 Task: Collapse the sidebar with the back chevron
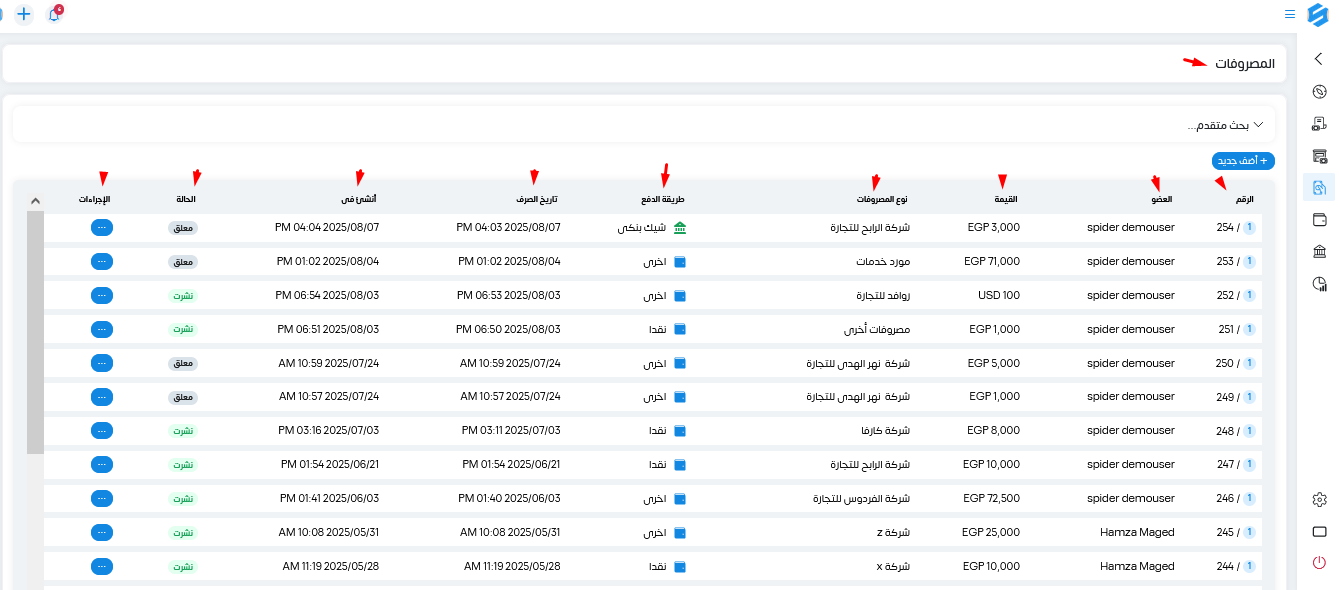[x=1319, y=59]
